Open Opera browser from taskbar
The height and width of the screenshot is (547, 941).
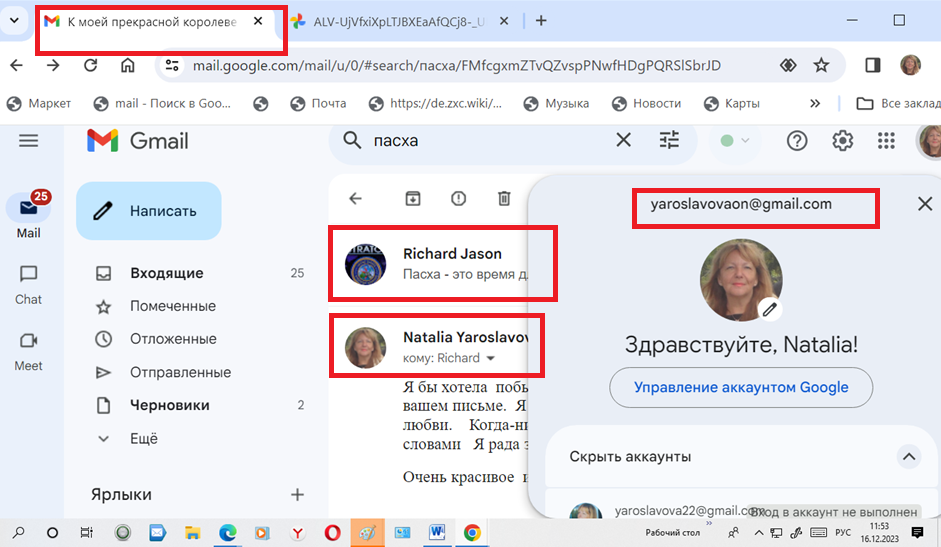tap(332, 533)
